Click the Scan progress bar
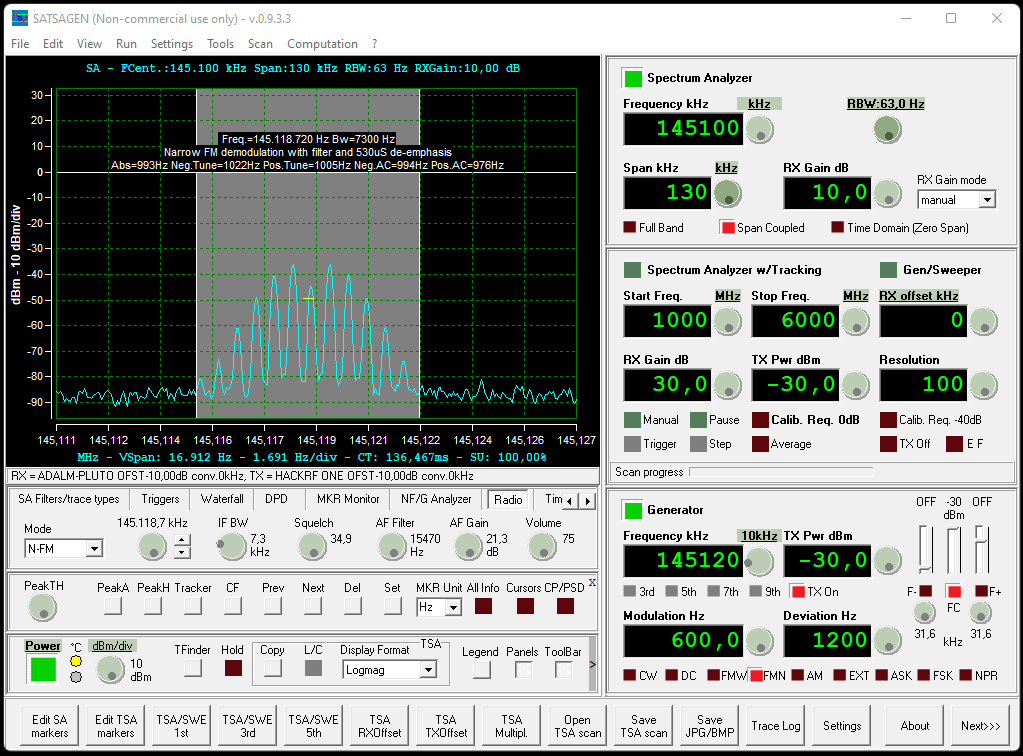 [780, 472]
